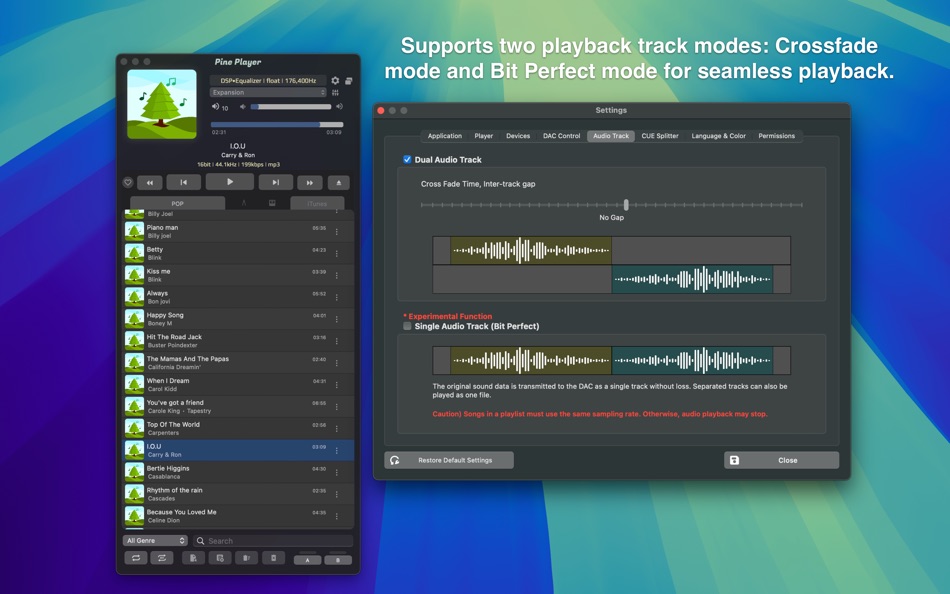Click the Cross Fade Time slider handle
This screenshot has height=594, width=950.
coord(626,205)
